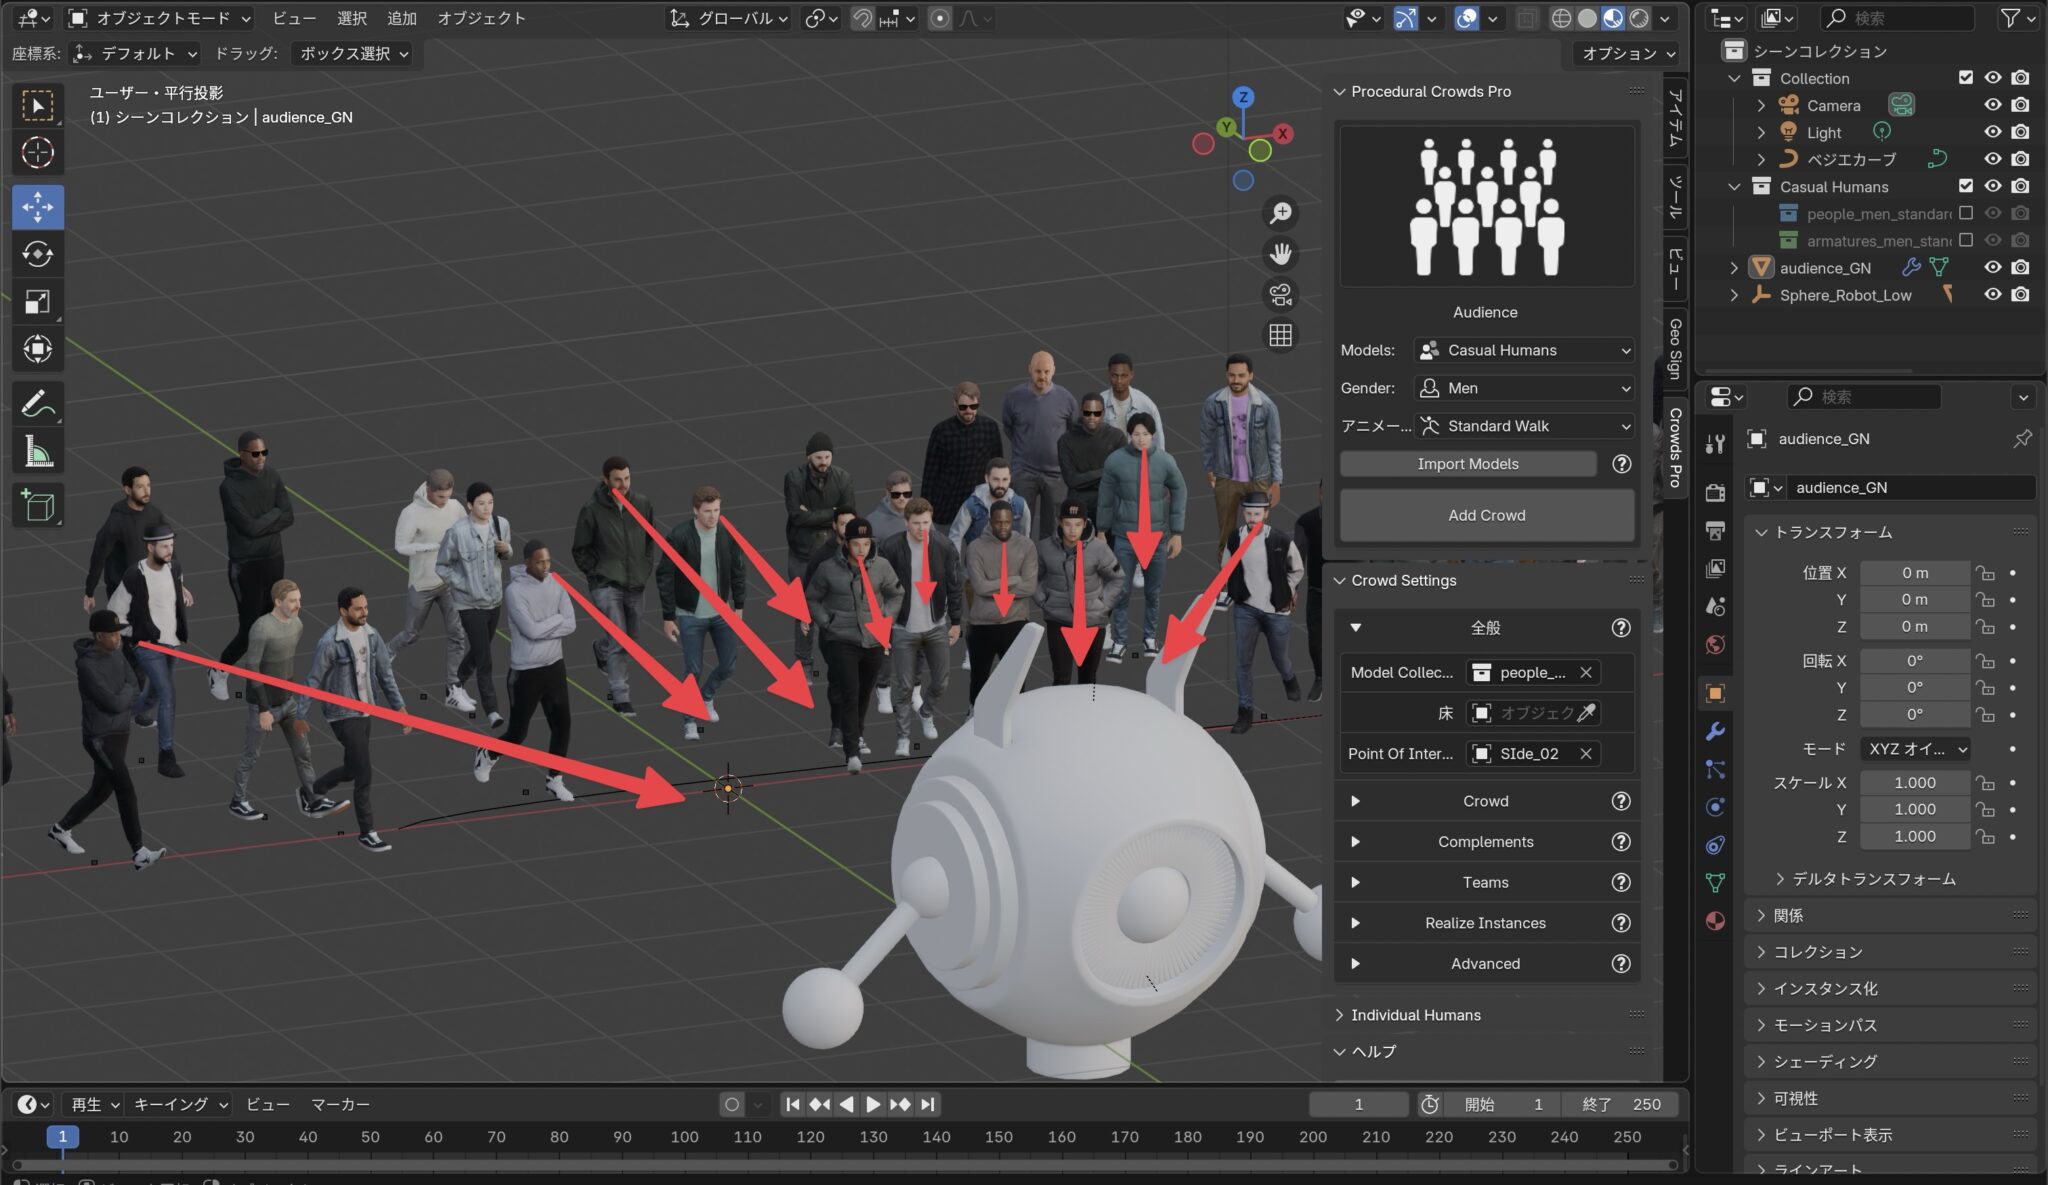Adjust the スケール X value slider
Screen dimensions: 2048x1185
click(1914, 782)
